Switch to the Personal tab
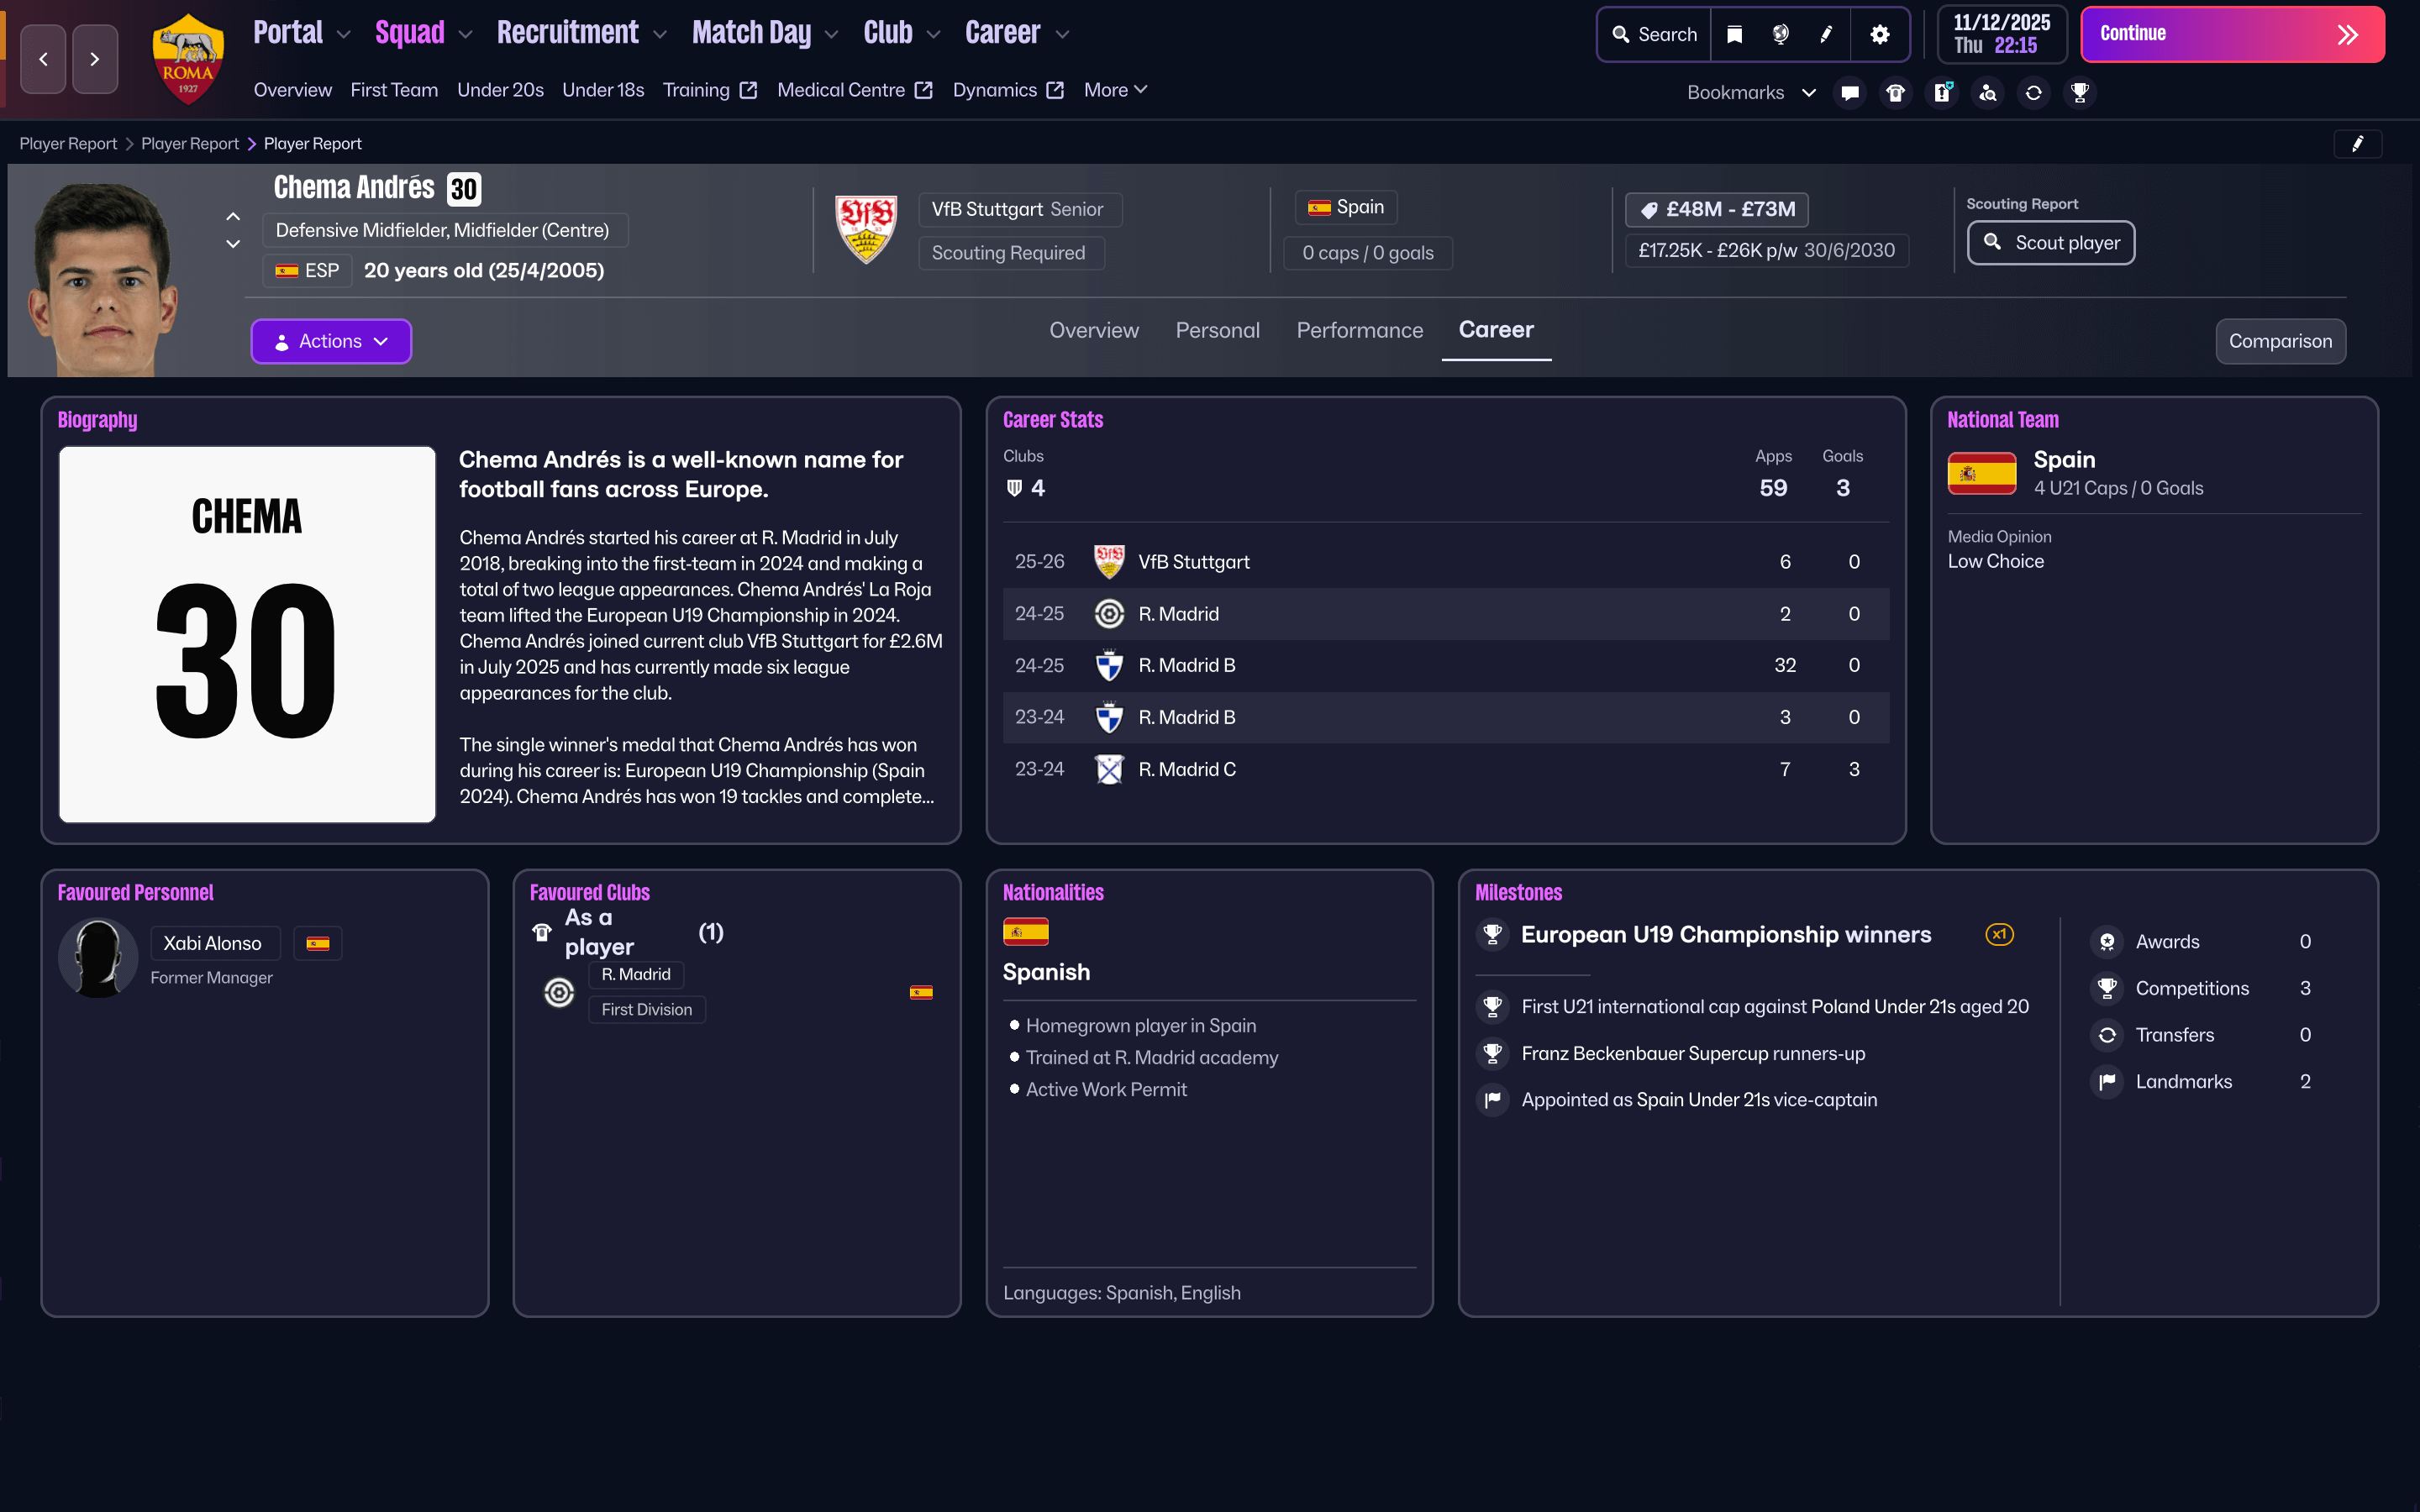2420x1512 pixels. coord(1217,330)
